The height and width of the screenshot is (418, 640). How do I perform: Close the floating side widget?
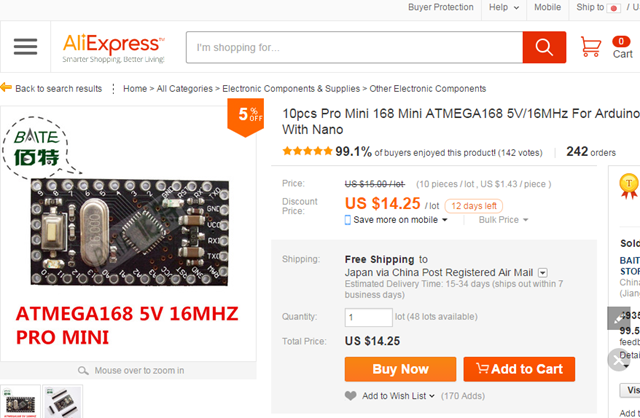click(x=619, y=357)
